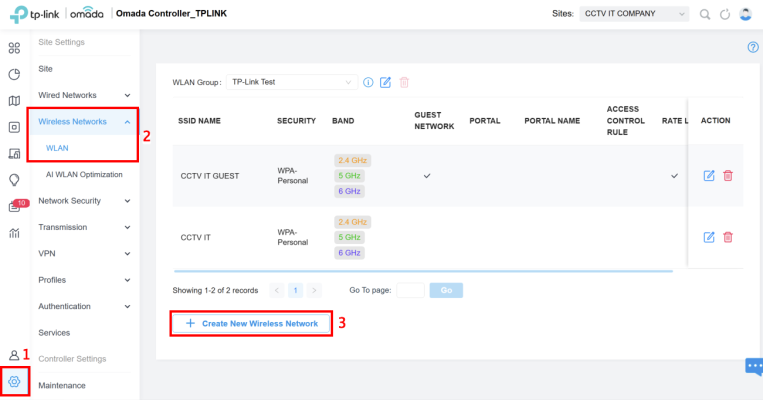Open the Clients icon in sidebar
Image resolution: width=763 pixels, height=400 pixels.
pos(14,154)
